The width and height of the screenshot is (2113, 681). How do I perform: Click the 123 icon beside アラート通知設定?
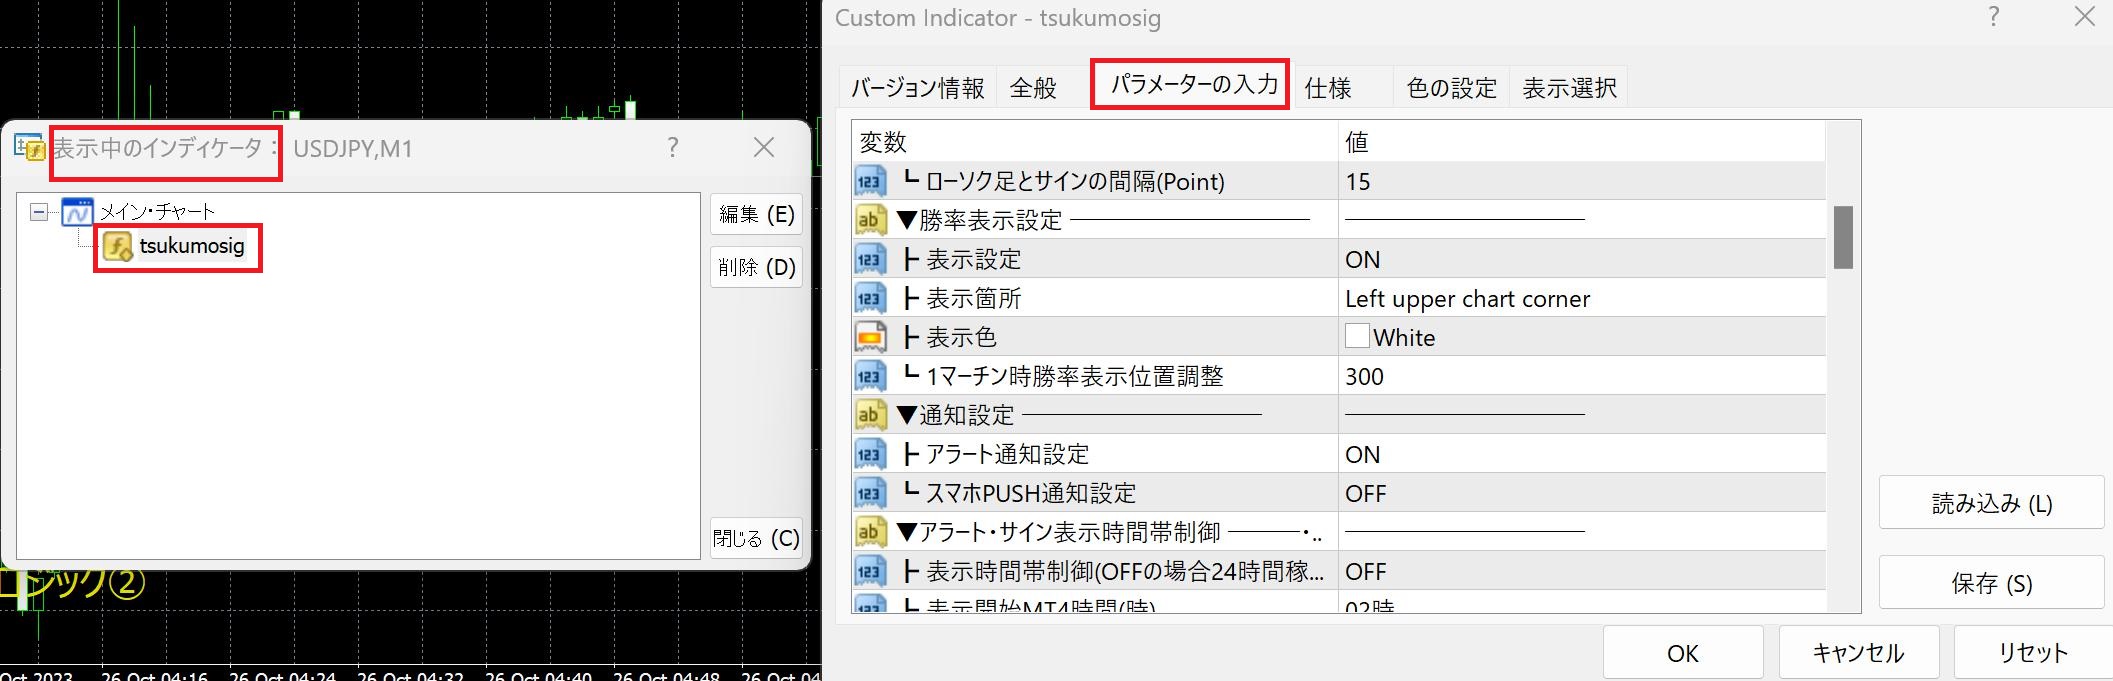point(870,455)
